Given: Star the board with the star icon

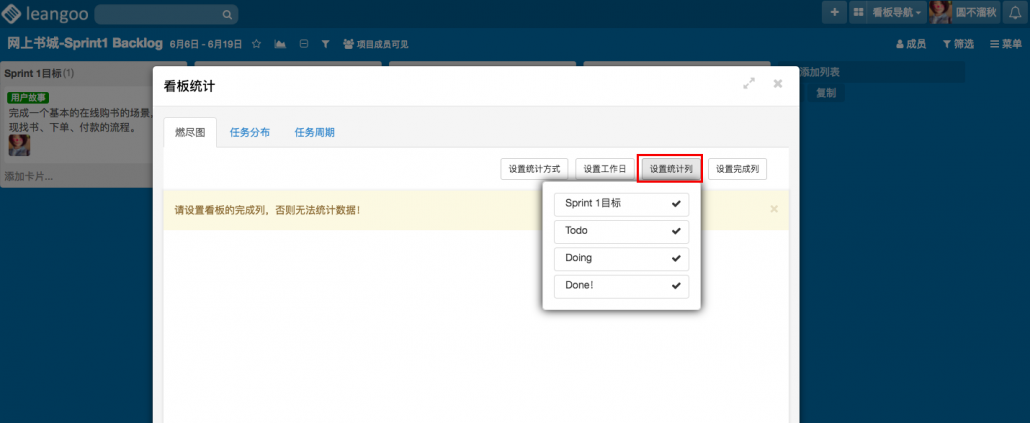Looking at the screenshot, I should tap(256, 44).
